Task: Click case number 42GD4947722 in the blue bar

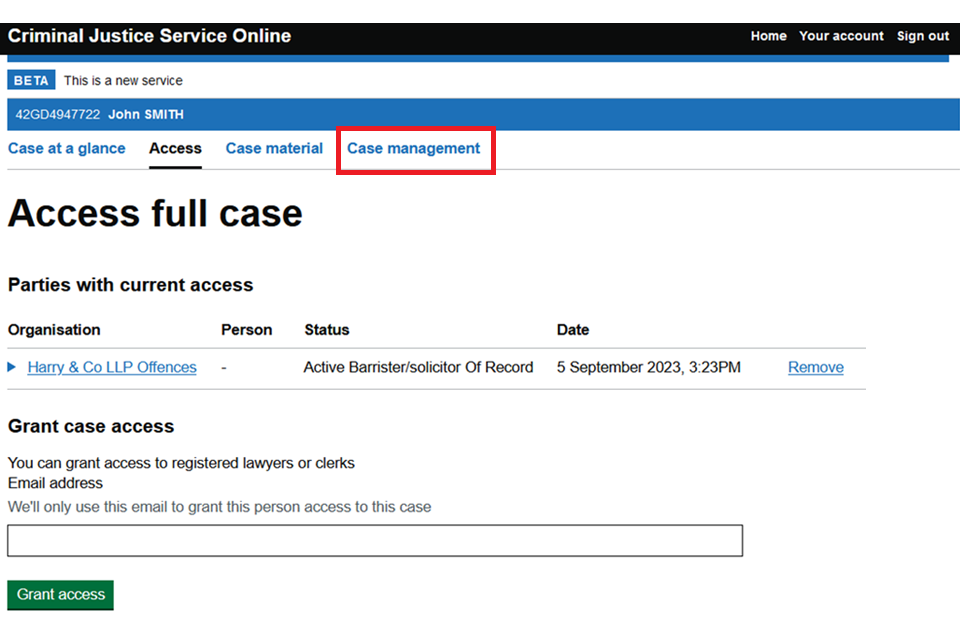Action: pos(57,115)
